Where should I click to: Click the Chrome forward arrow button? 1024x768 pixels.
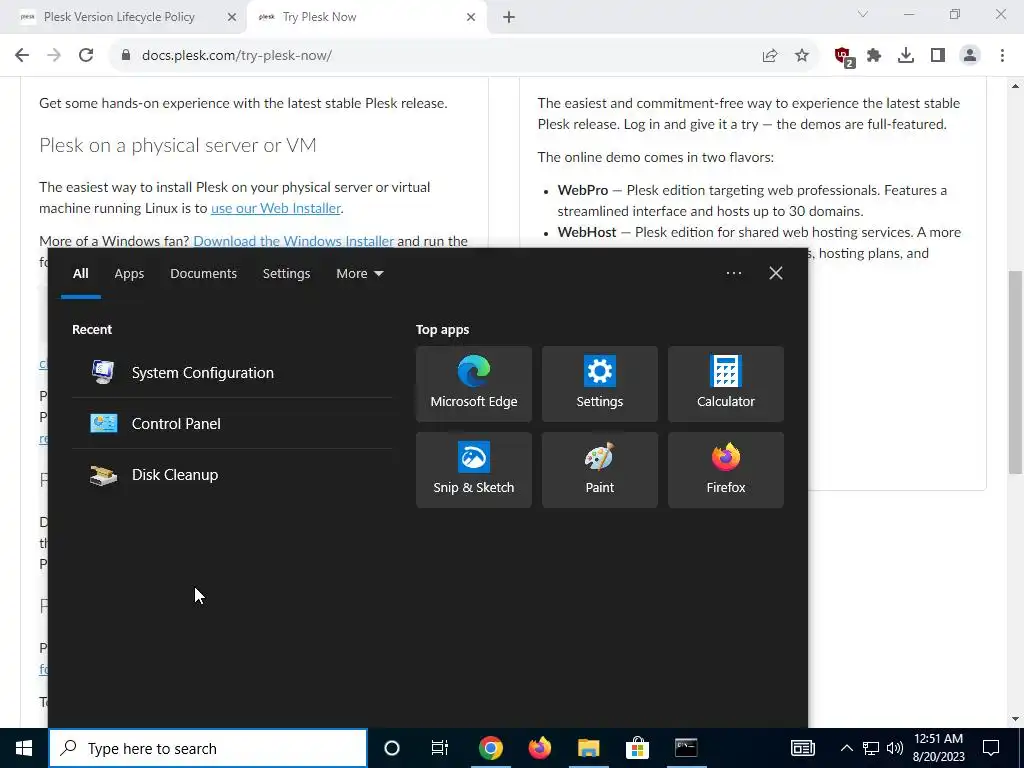(x=54, y=55)
